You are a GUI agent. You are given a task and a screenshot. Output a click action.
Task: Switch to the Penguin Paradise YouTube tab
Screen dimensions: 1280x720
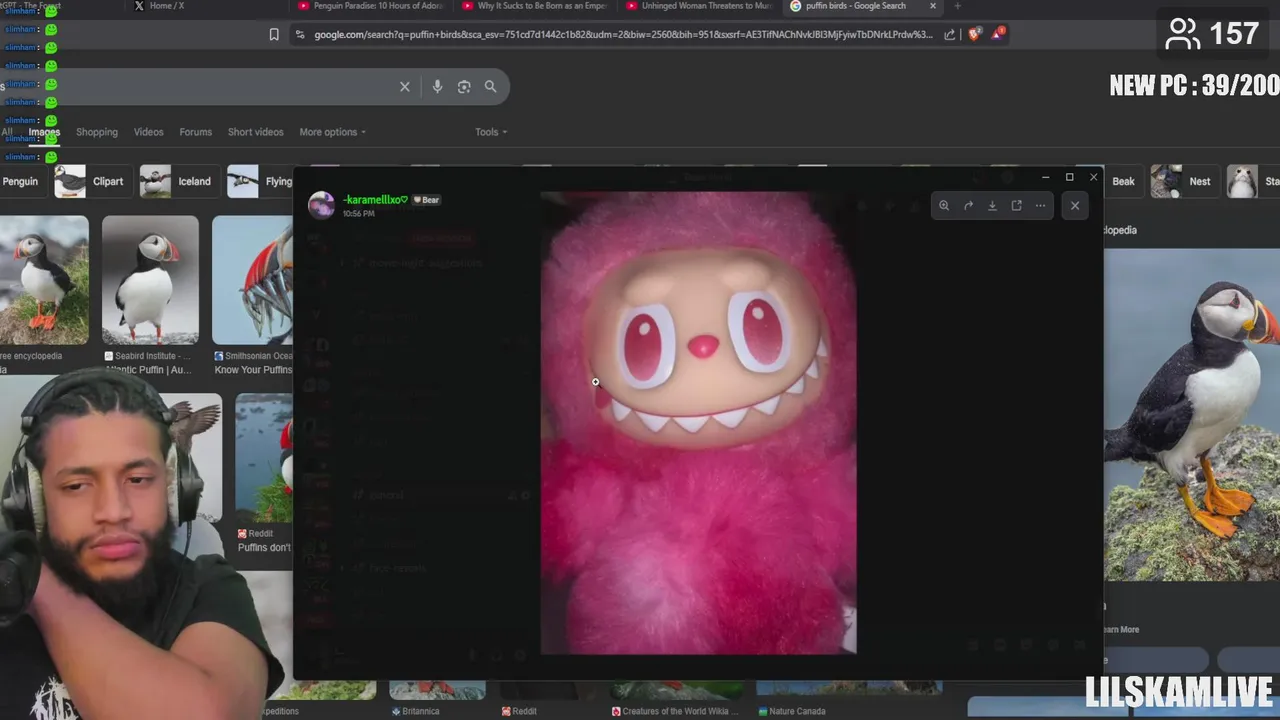(370, 6)
